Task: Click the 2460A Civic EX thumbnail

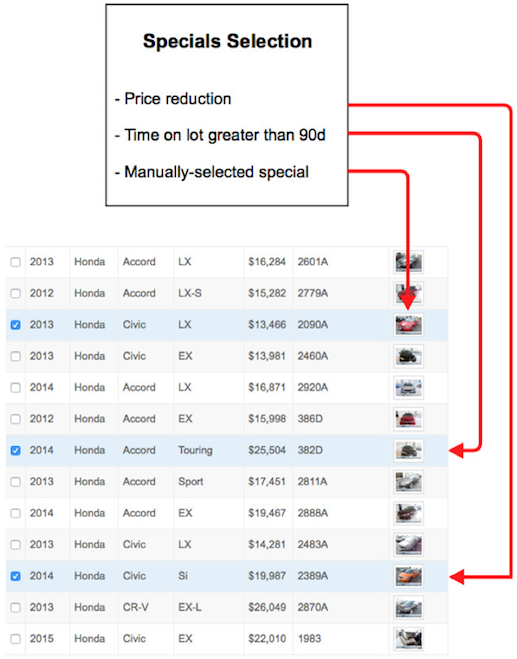Action: pos(408,356)
